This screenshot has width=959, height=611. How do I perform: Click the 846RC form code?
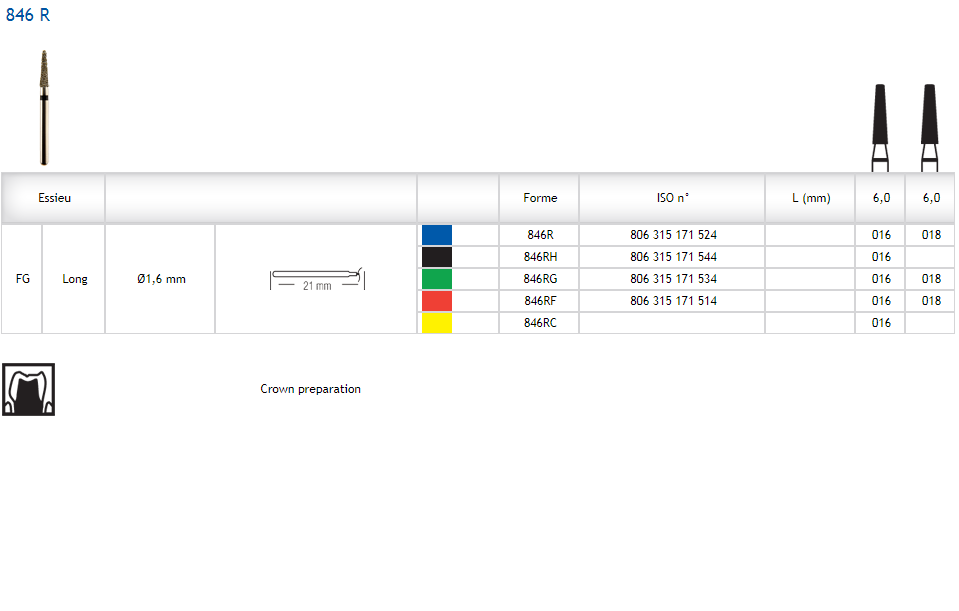[x=539, y=323]
